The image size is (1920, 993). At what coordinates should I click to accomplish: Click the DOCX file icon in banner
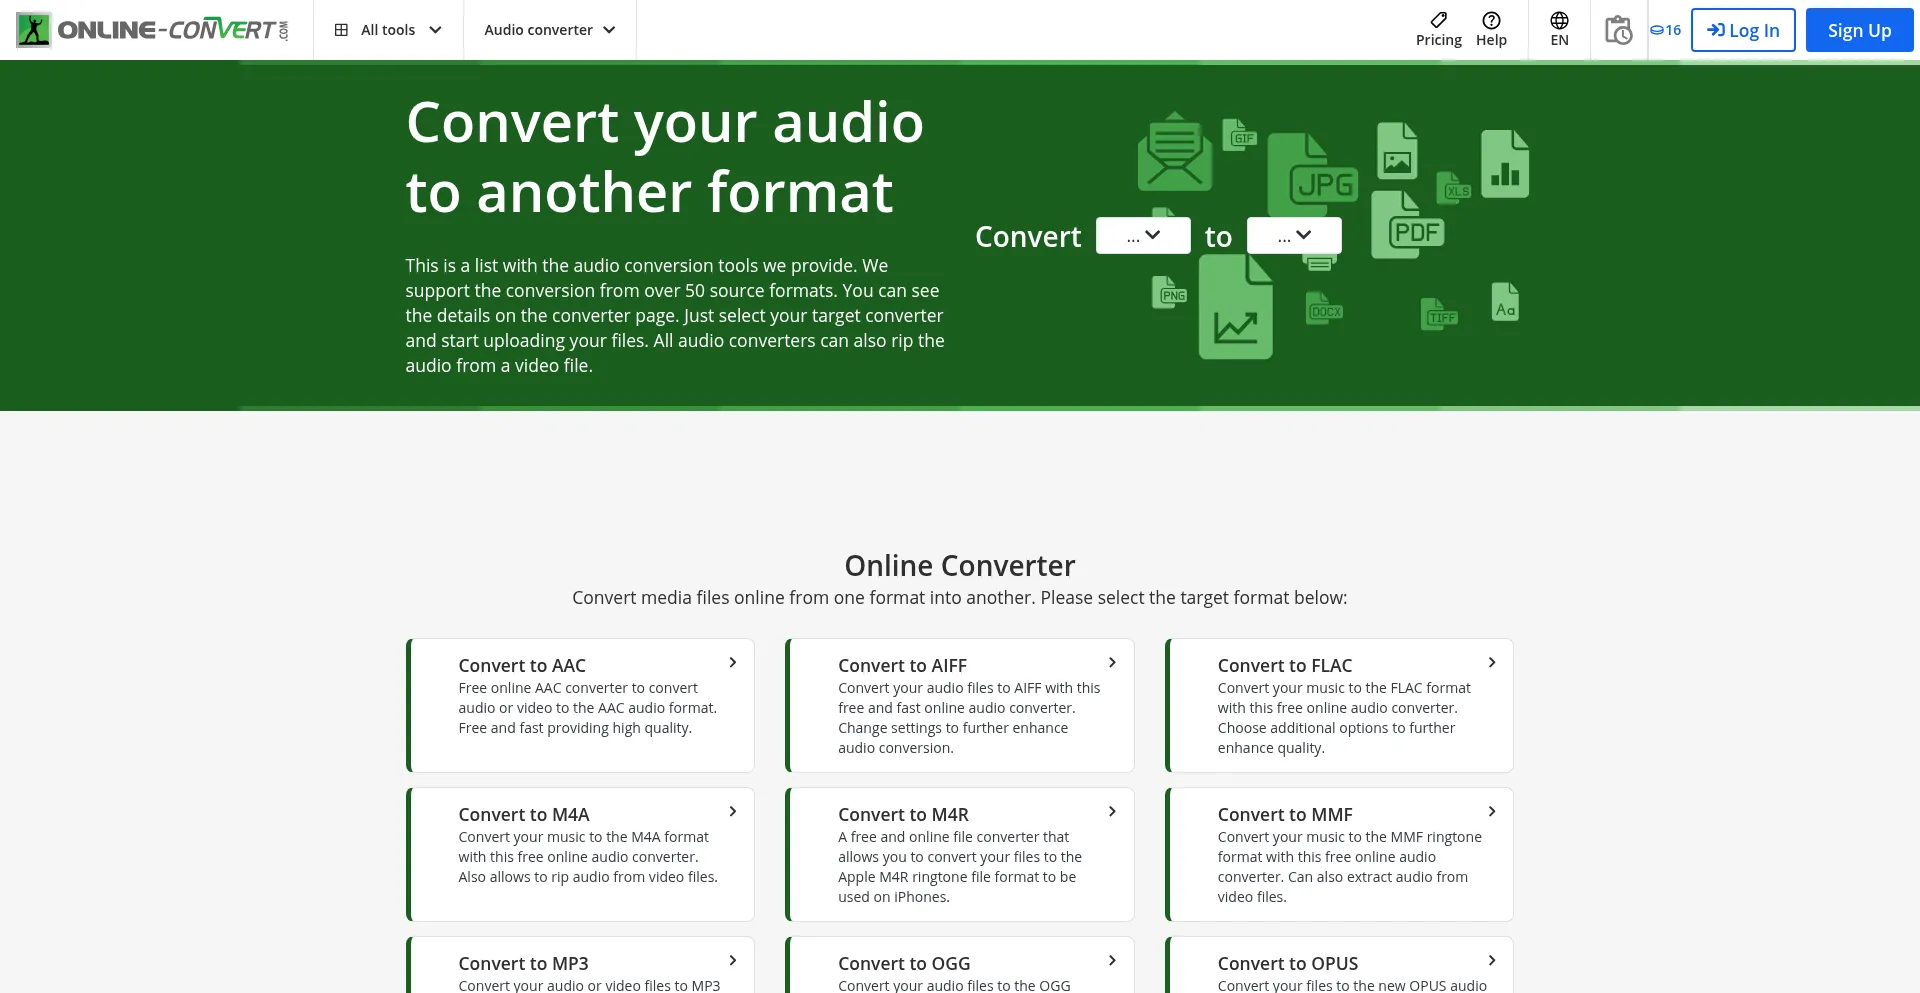coord(1324,308)
